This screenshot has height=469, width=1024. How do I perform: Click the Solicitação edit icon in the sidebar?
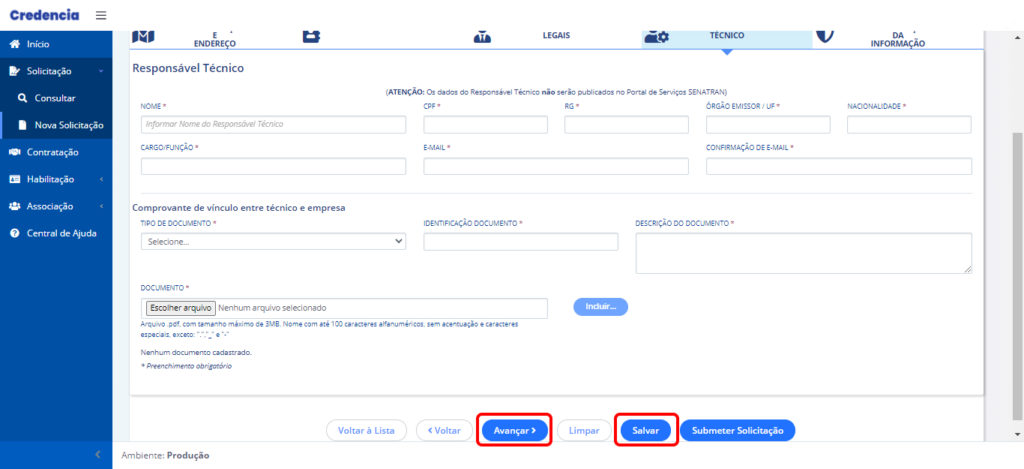pyautogui.click(x=14, y=71)
